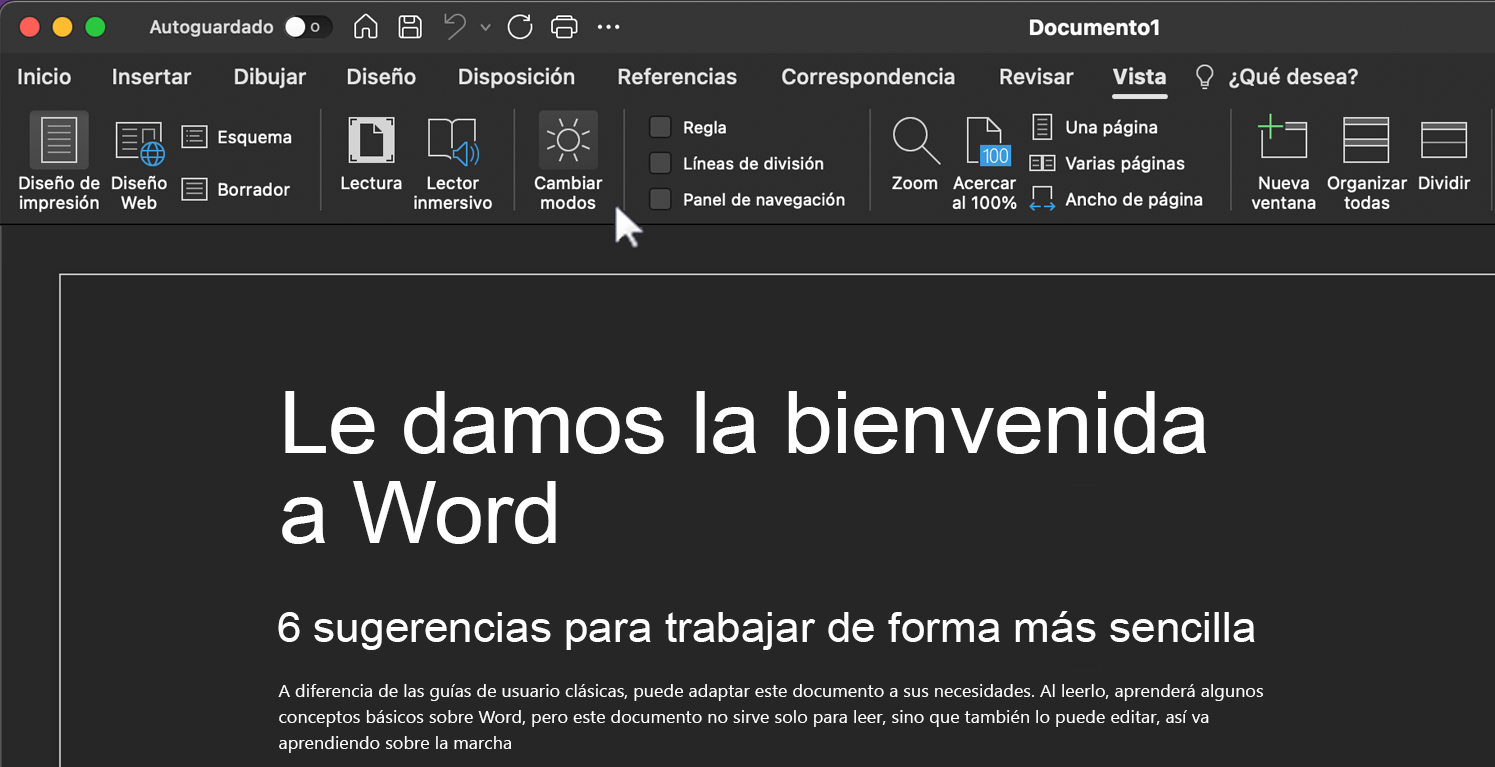Switch to the Insertar tab
The height and width of the screenshot is (767, 1495).
pos(151,77)
